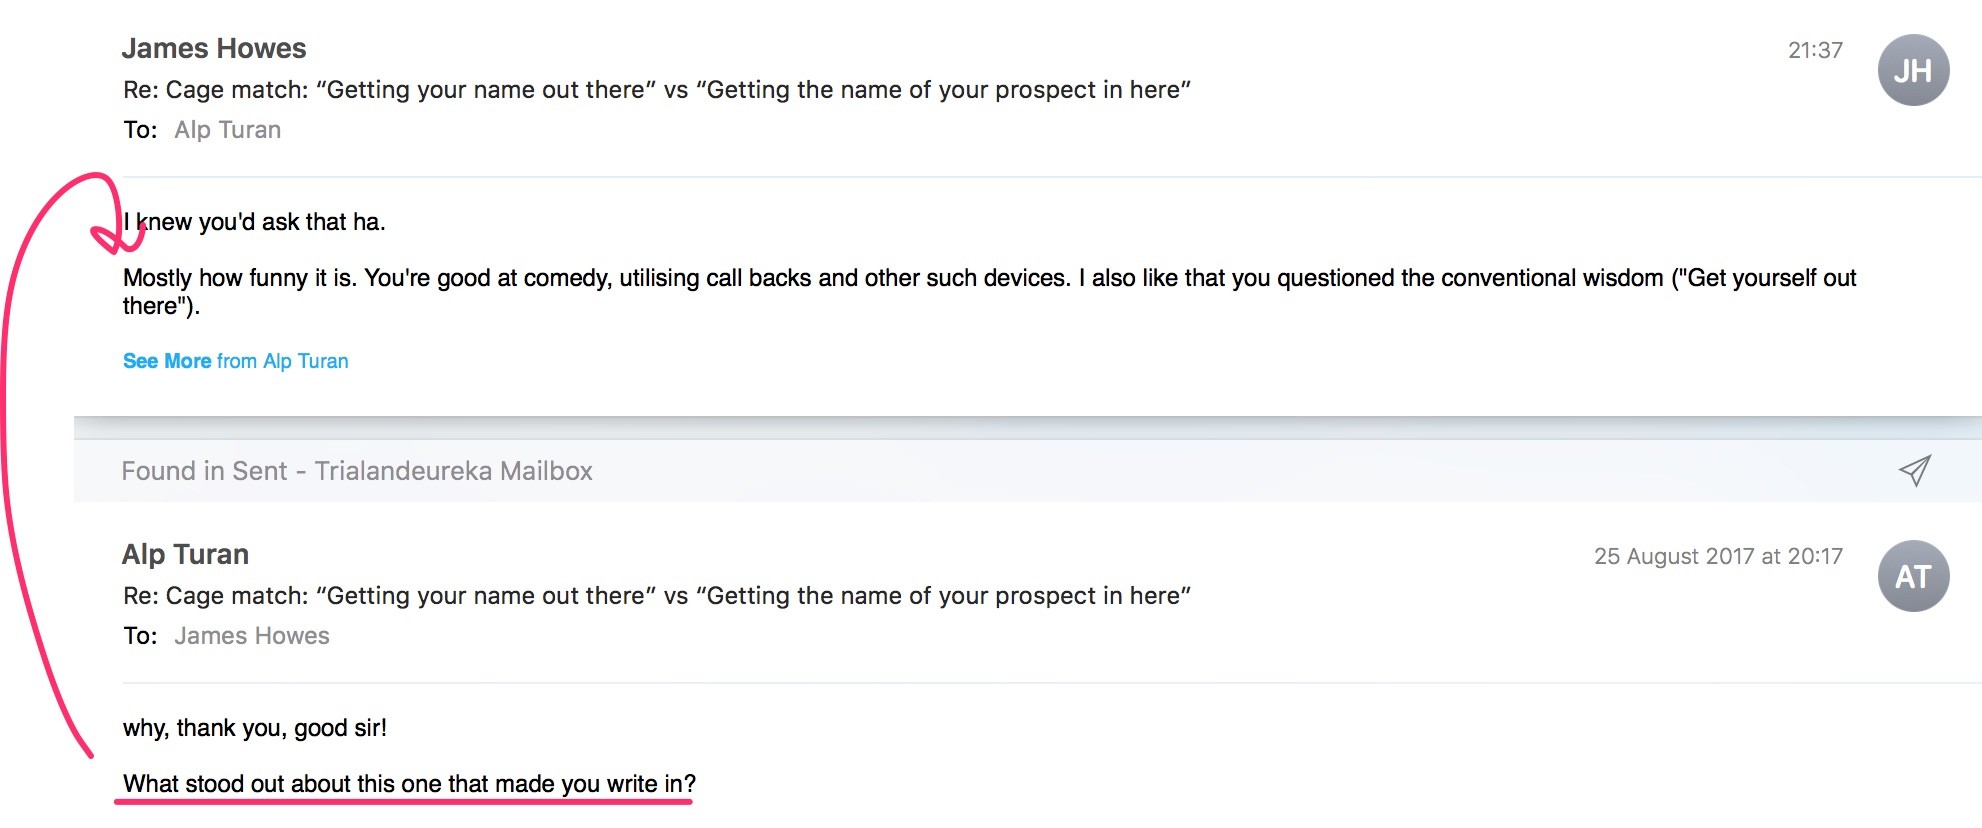Click Alp Turan message subject line
Image resolution: width=1982 pixels, height=828 pixels.
(x=657, y=596)
